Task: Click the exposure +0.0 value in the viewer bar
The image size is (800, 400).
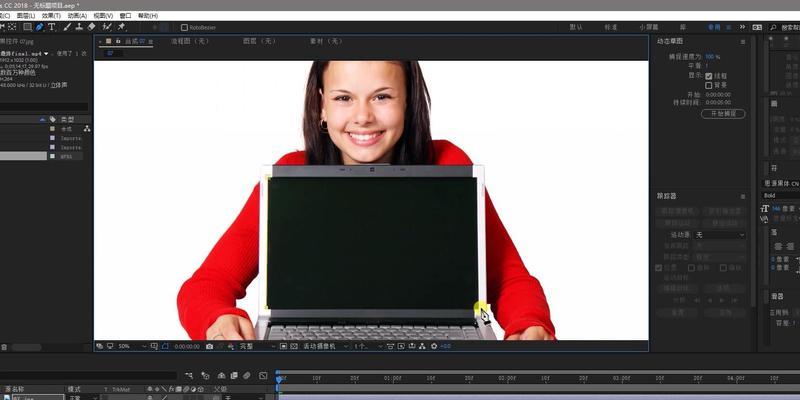Action: (x=445, y=346)
